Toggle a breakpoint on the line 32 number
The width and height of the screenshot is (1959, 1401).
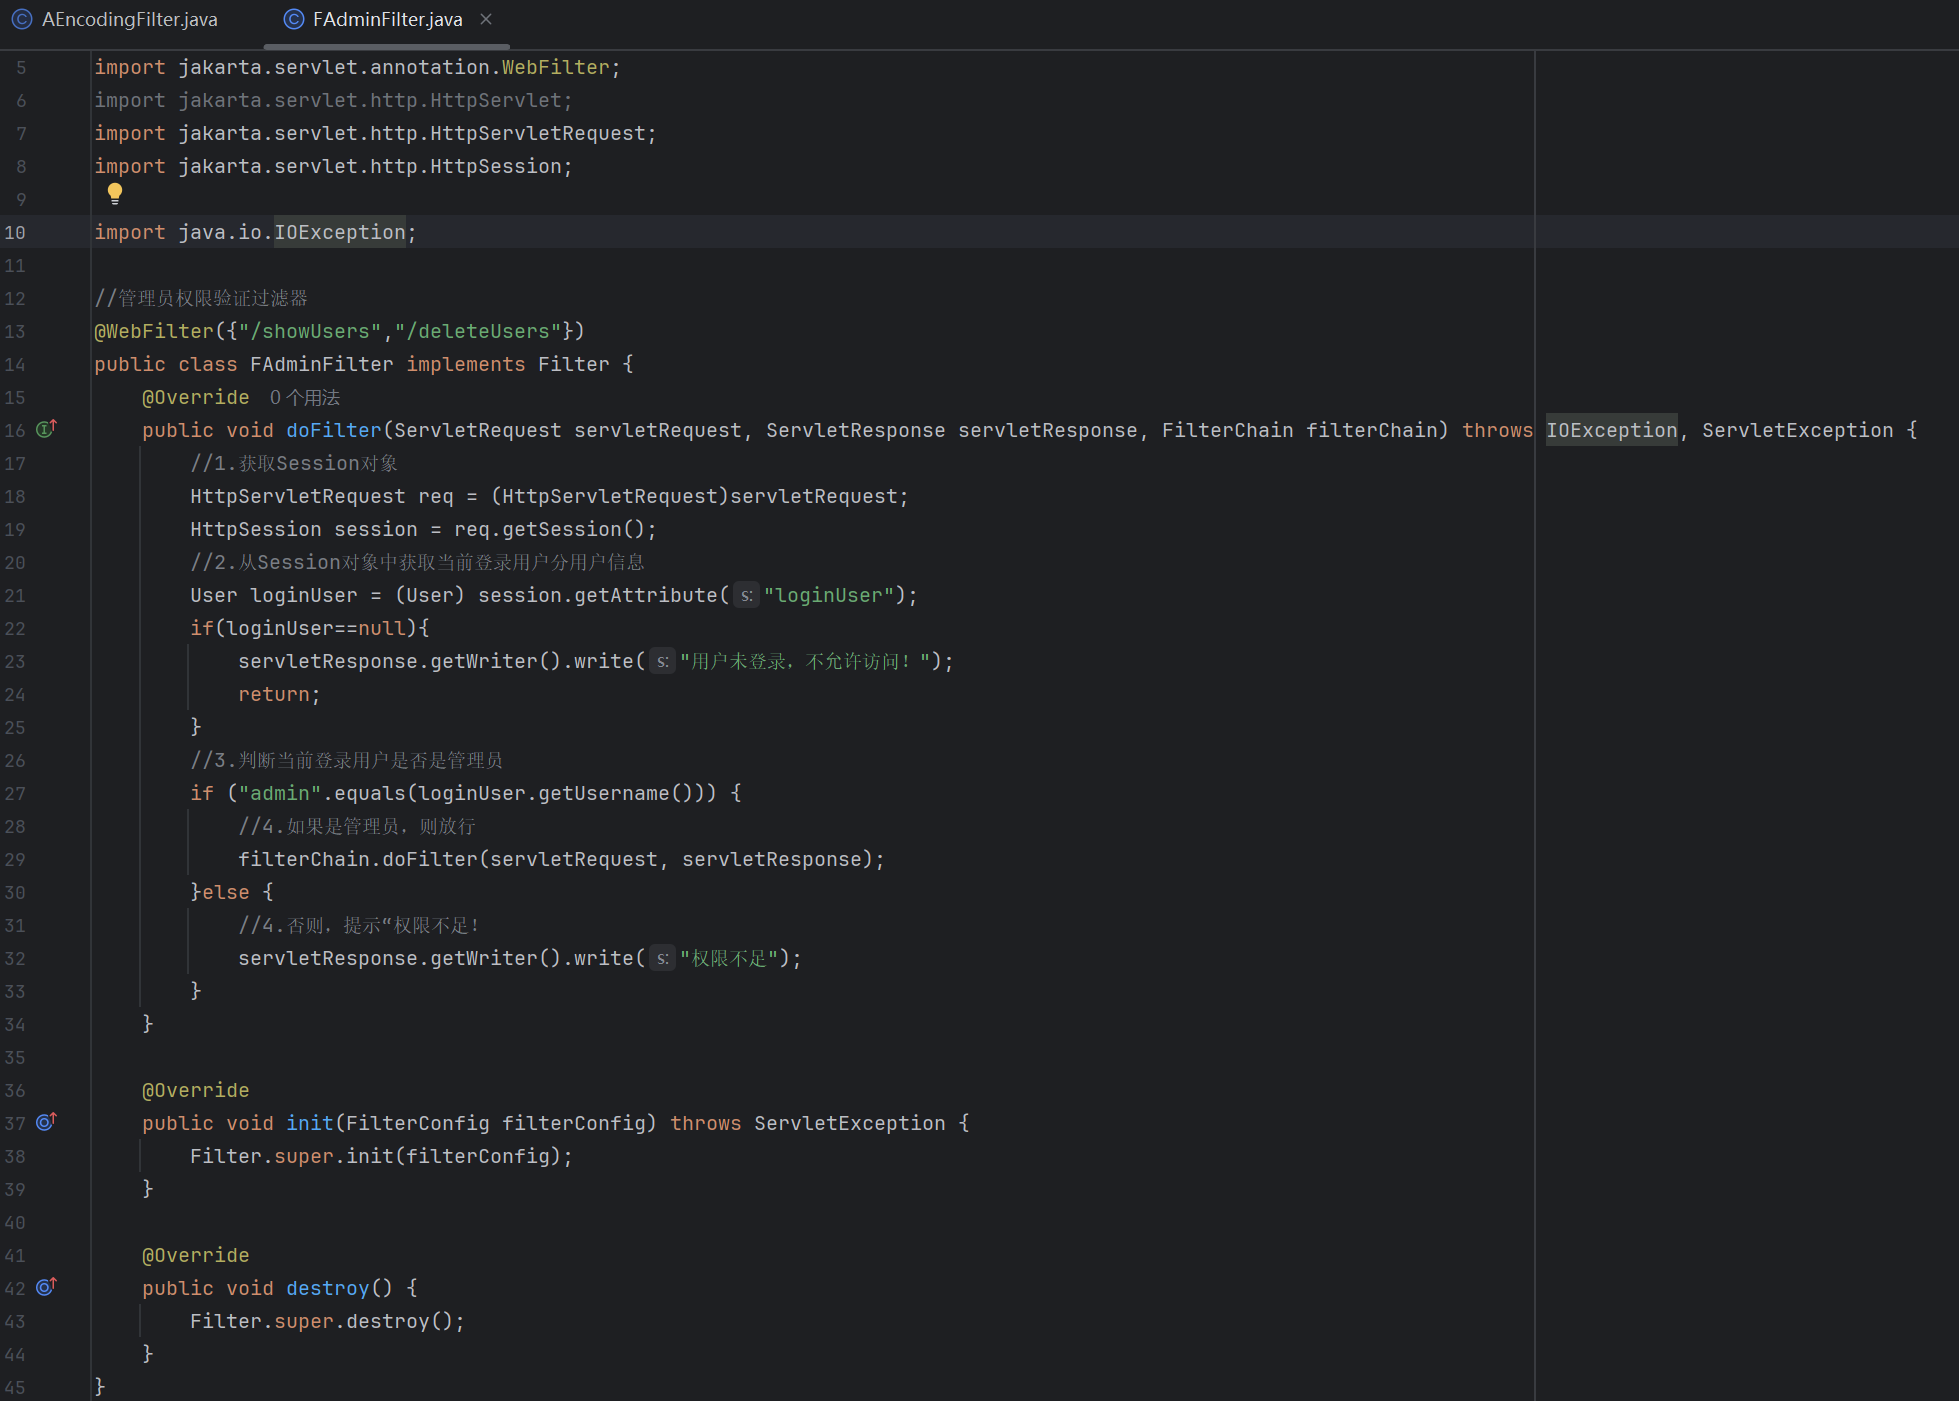15,958
